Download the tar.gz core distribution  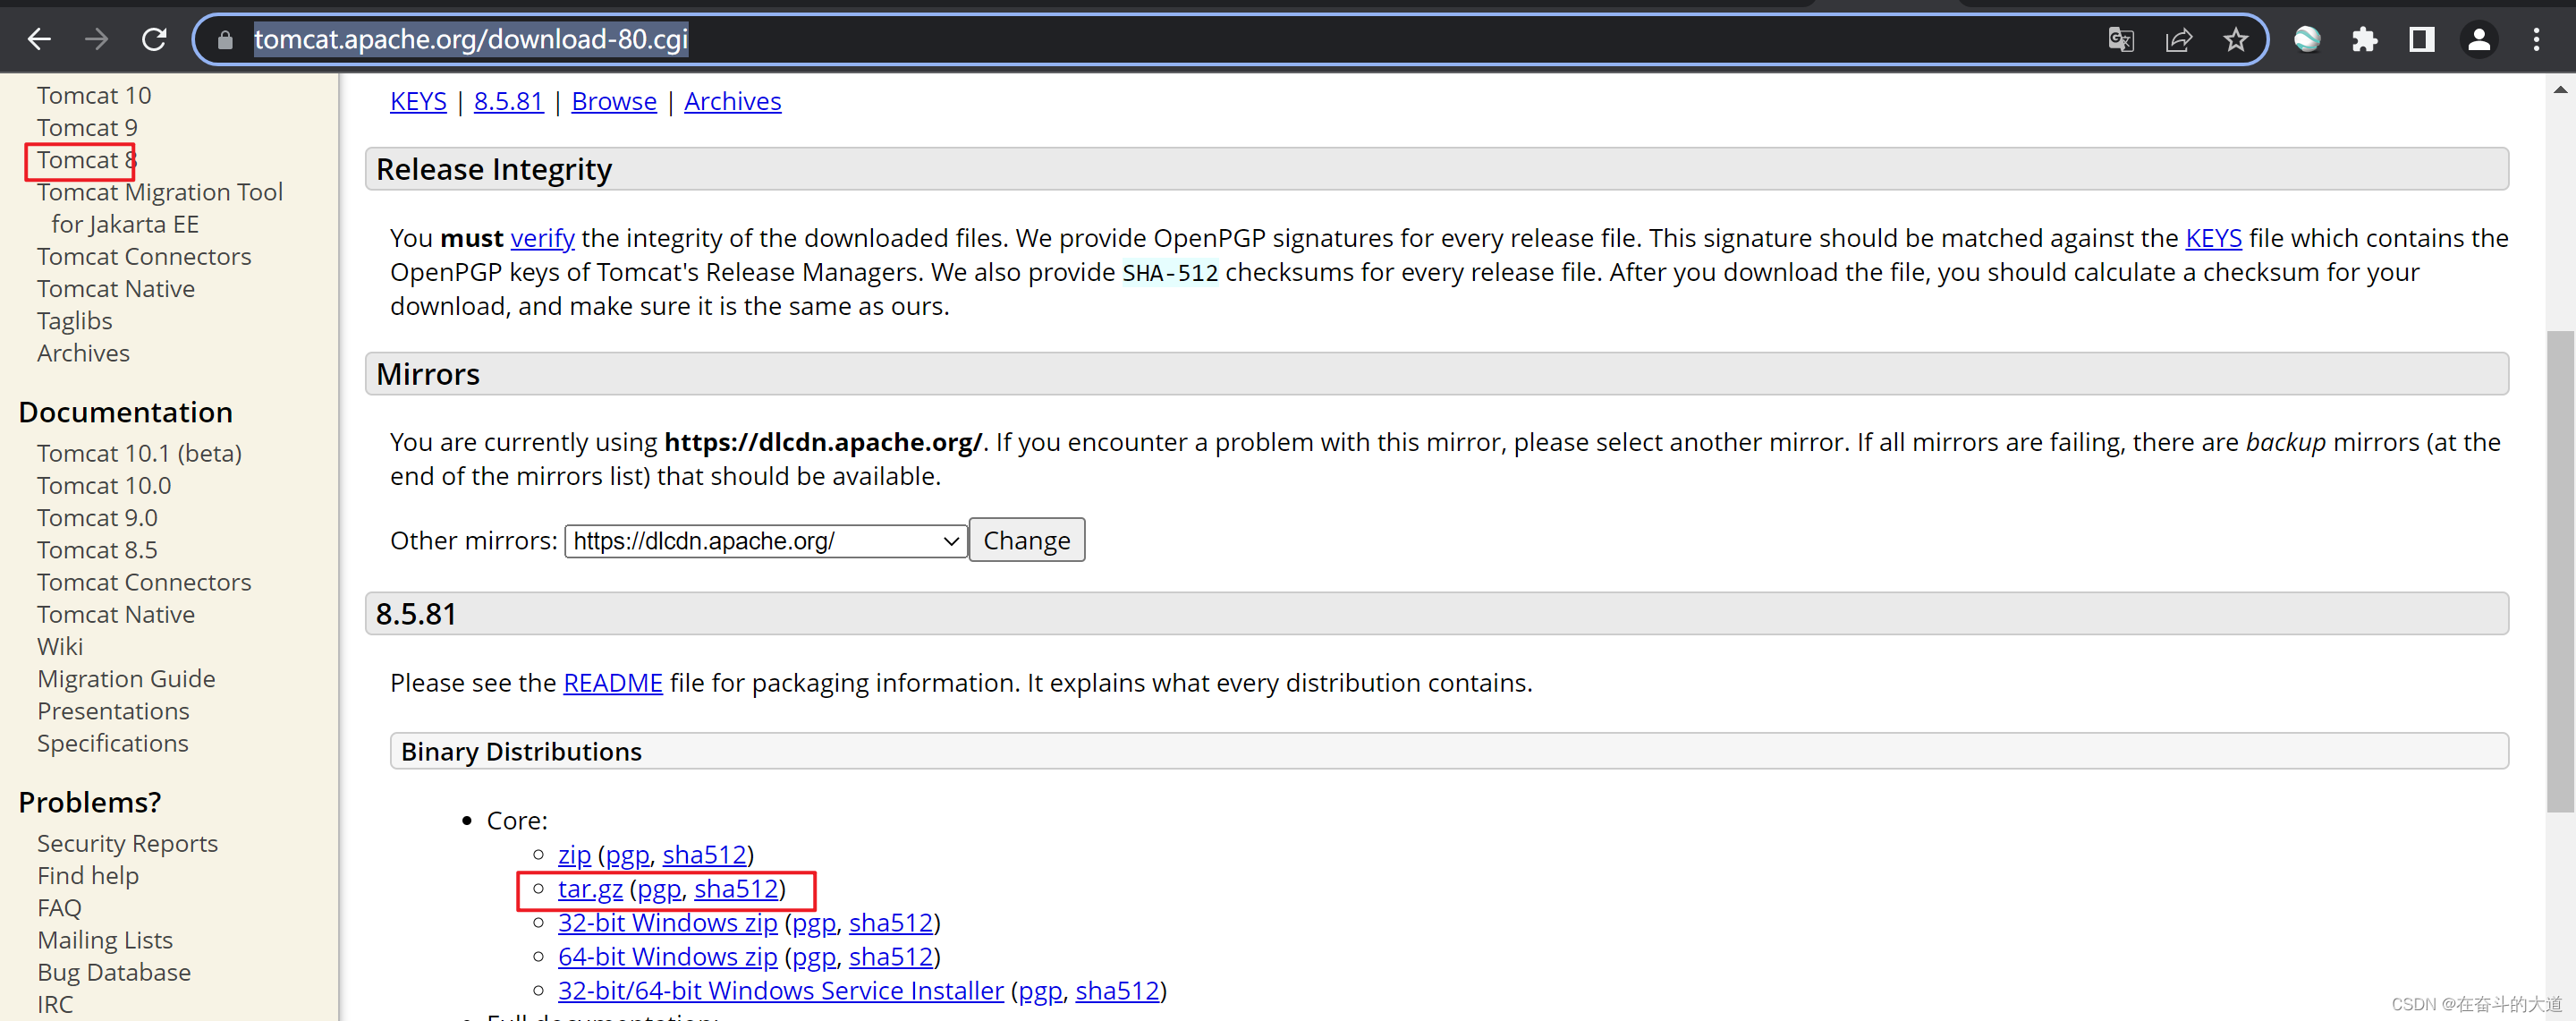coord(590,888)
